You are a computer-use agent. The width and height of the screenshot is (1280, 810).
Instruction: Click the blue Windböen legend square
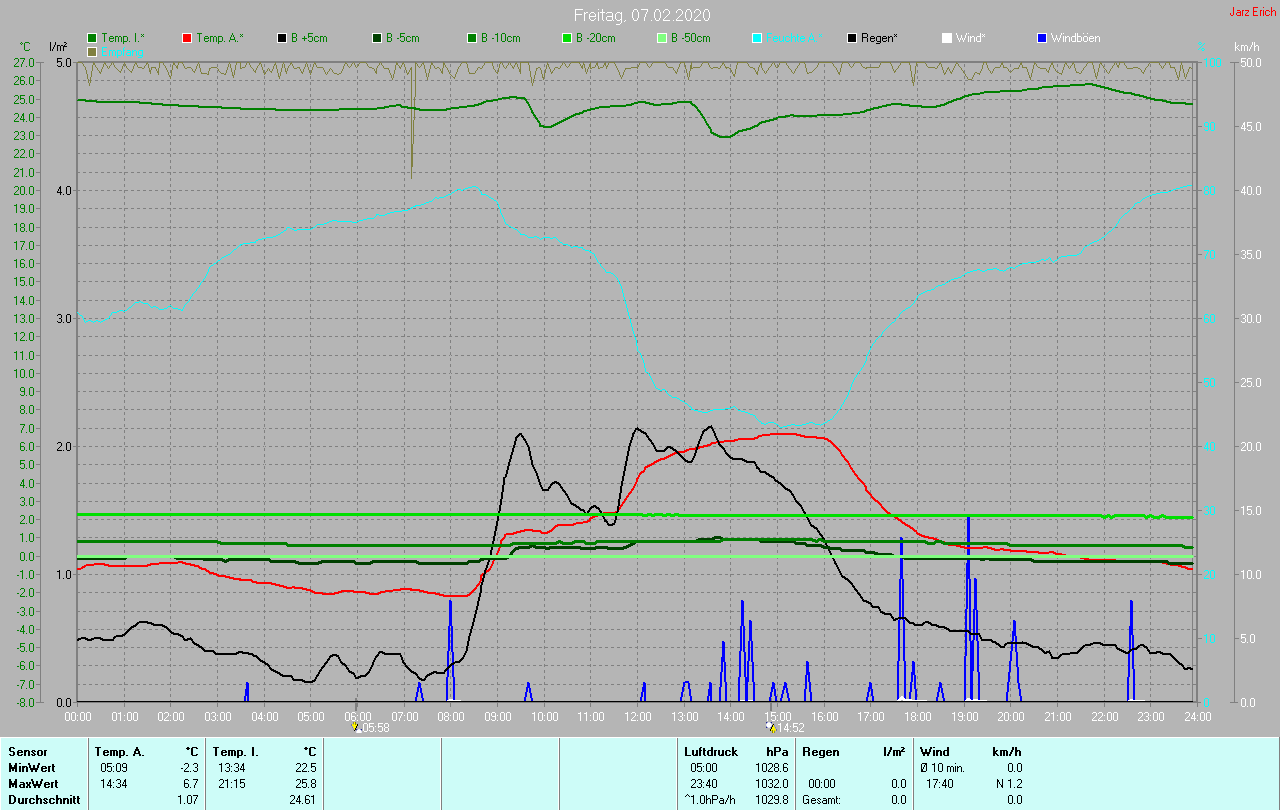click(1042, 38)
